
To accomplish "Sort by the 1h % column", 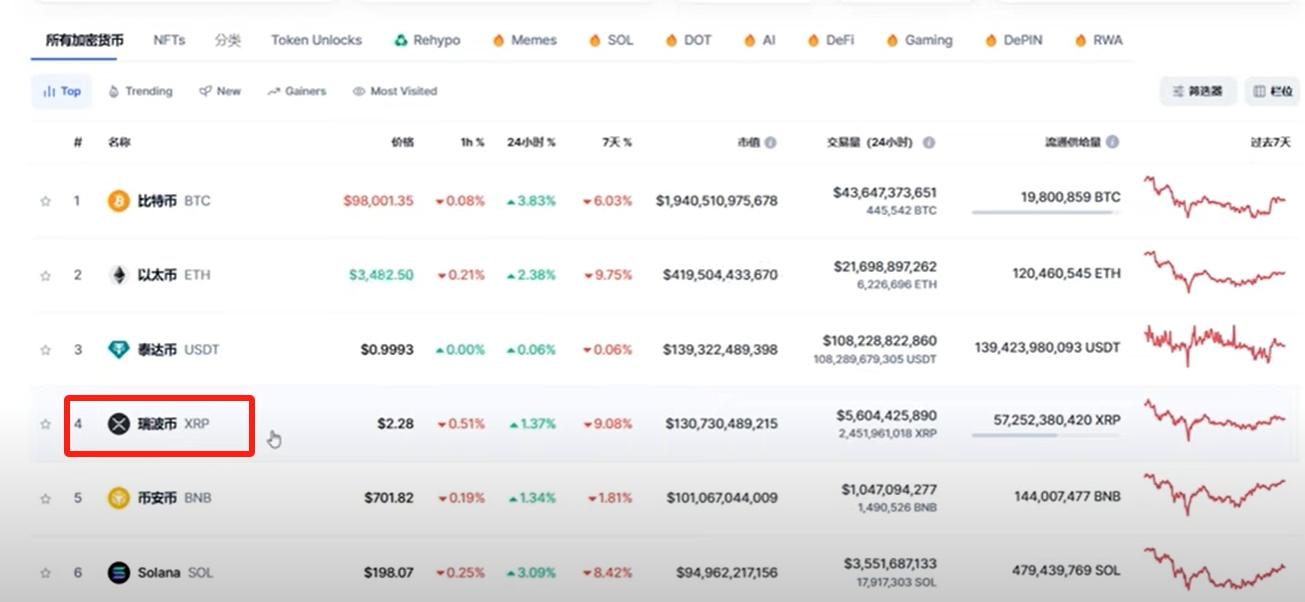I will point(472,143).
